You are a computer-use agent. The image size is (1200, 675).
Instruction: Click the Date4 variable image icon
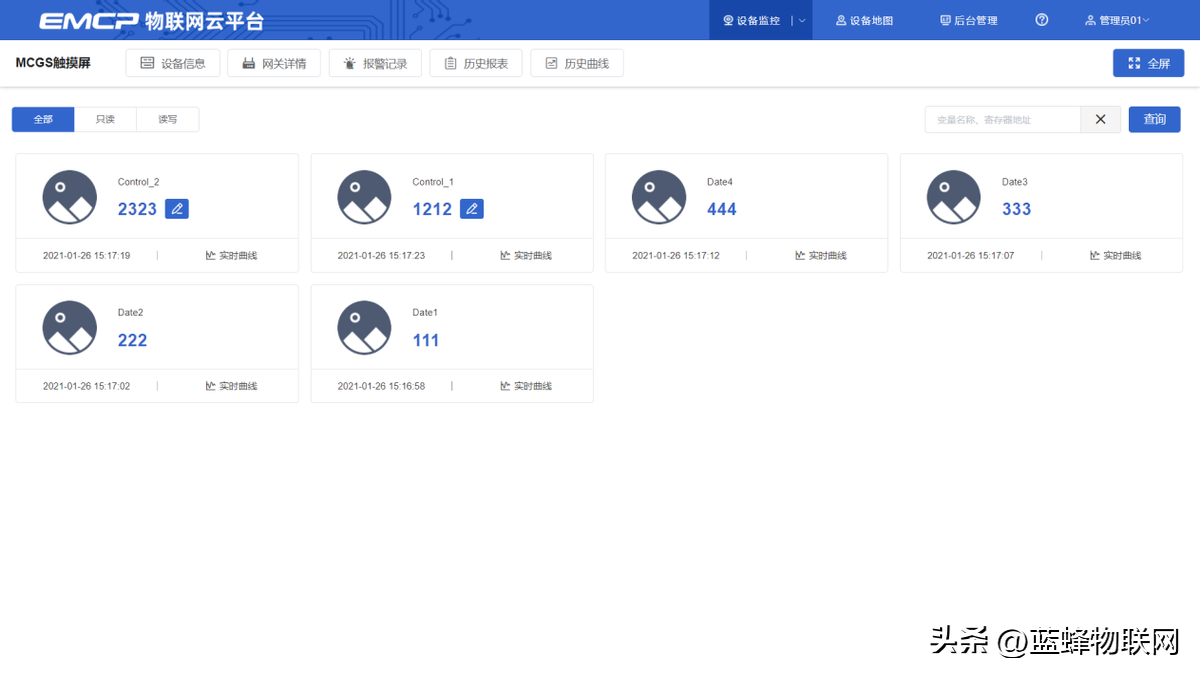click(x=659, y=197)
